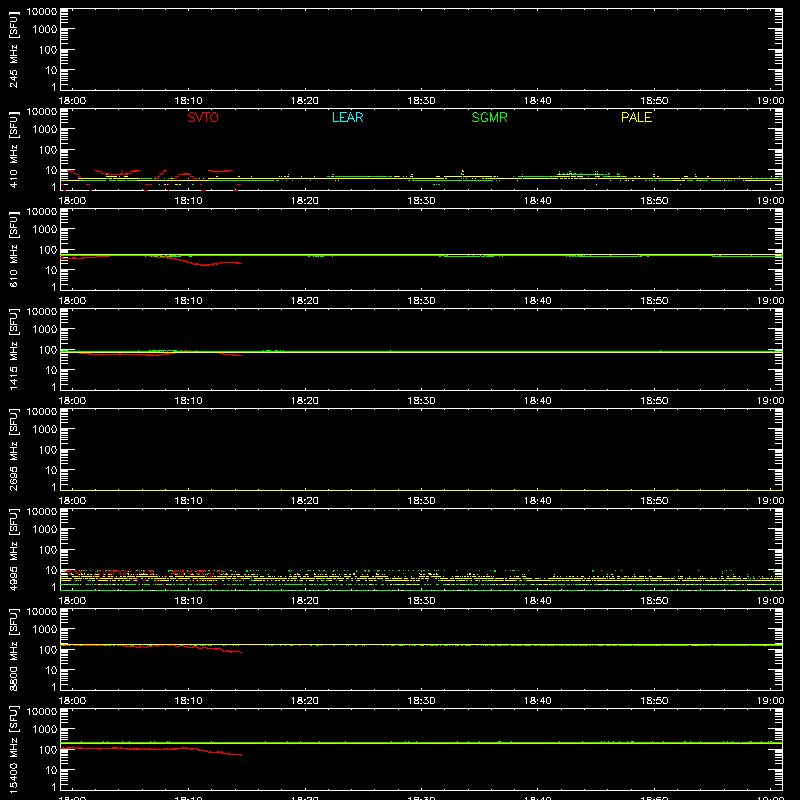Click 18:00 under the 245 MHz panel
This screenshot has width=800, height=800.
(72, 101)
